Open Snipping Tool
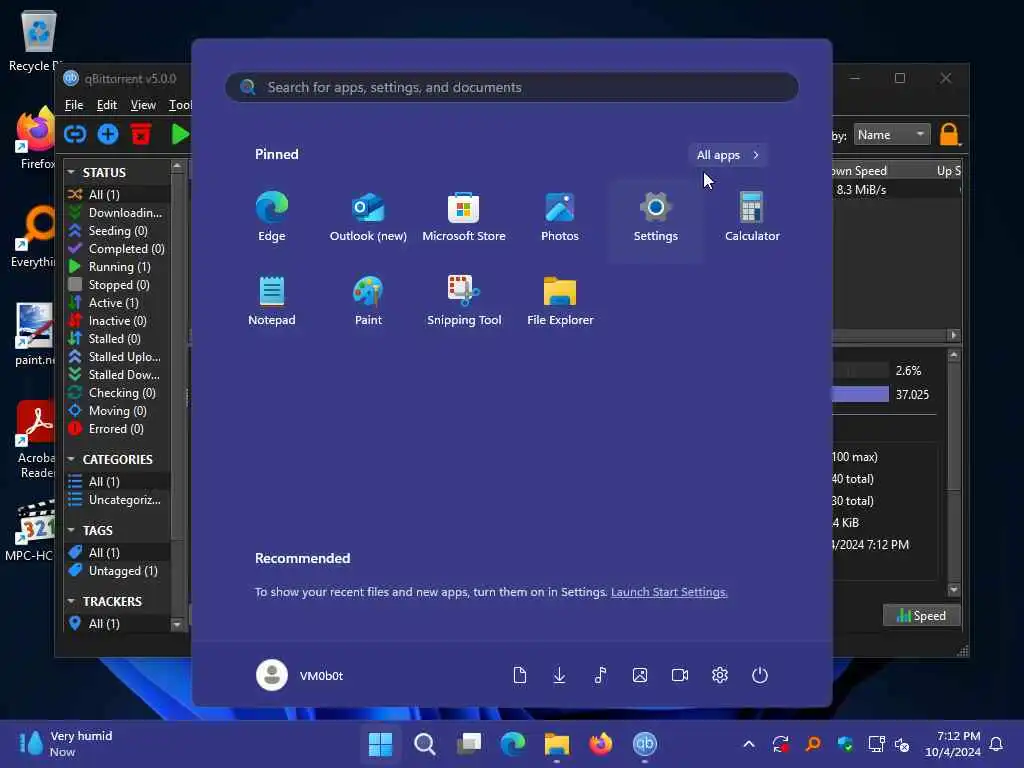This screenshot has height=768, width=1024. coord(464,301)
